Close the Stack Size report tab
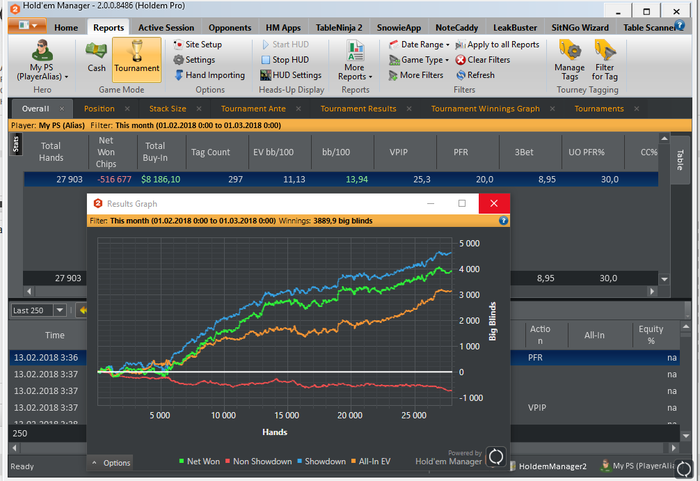 [199, 109]
